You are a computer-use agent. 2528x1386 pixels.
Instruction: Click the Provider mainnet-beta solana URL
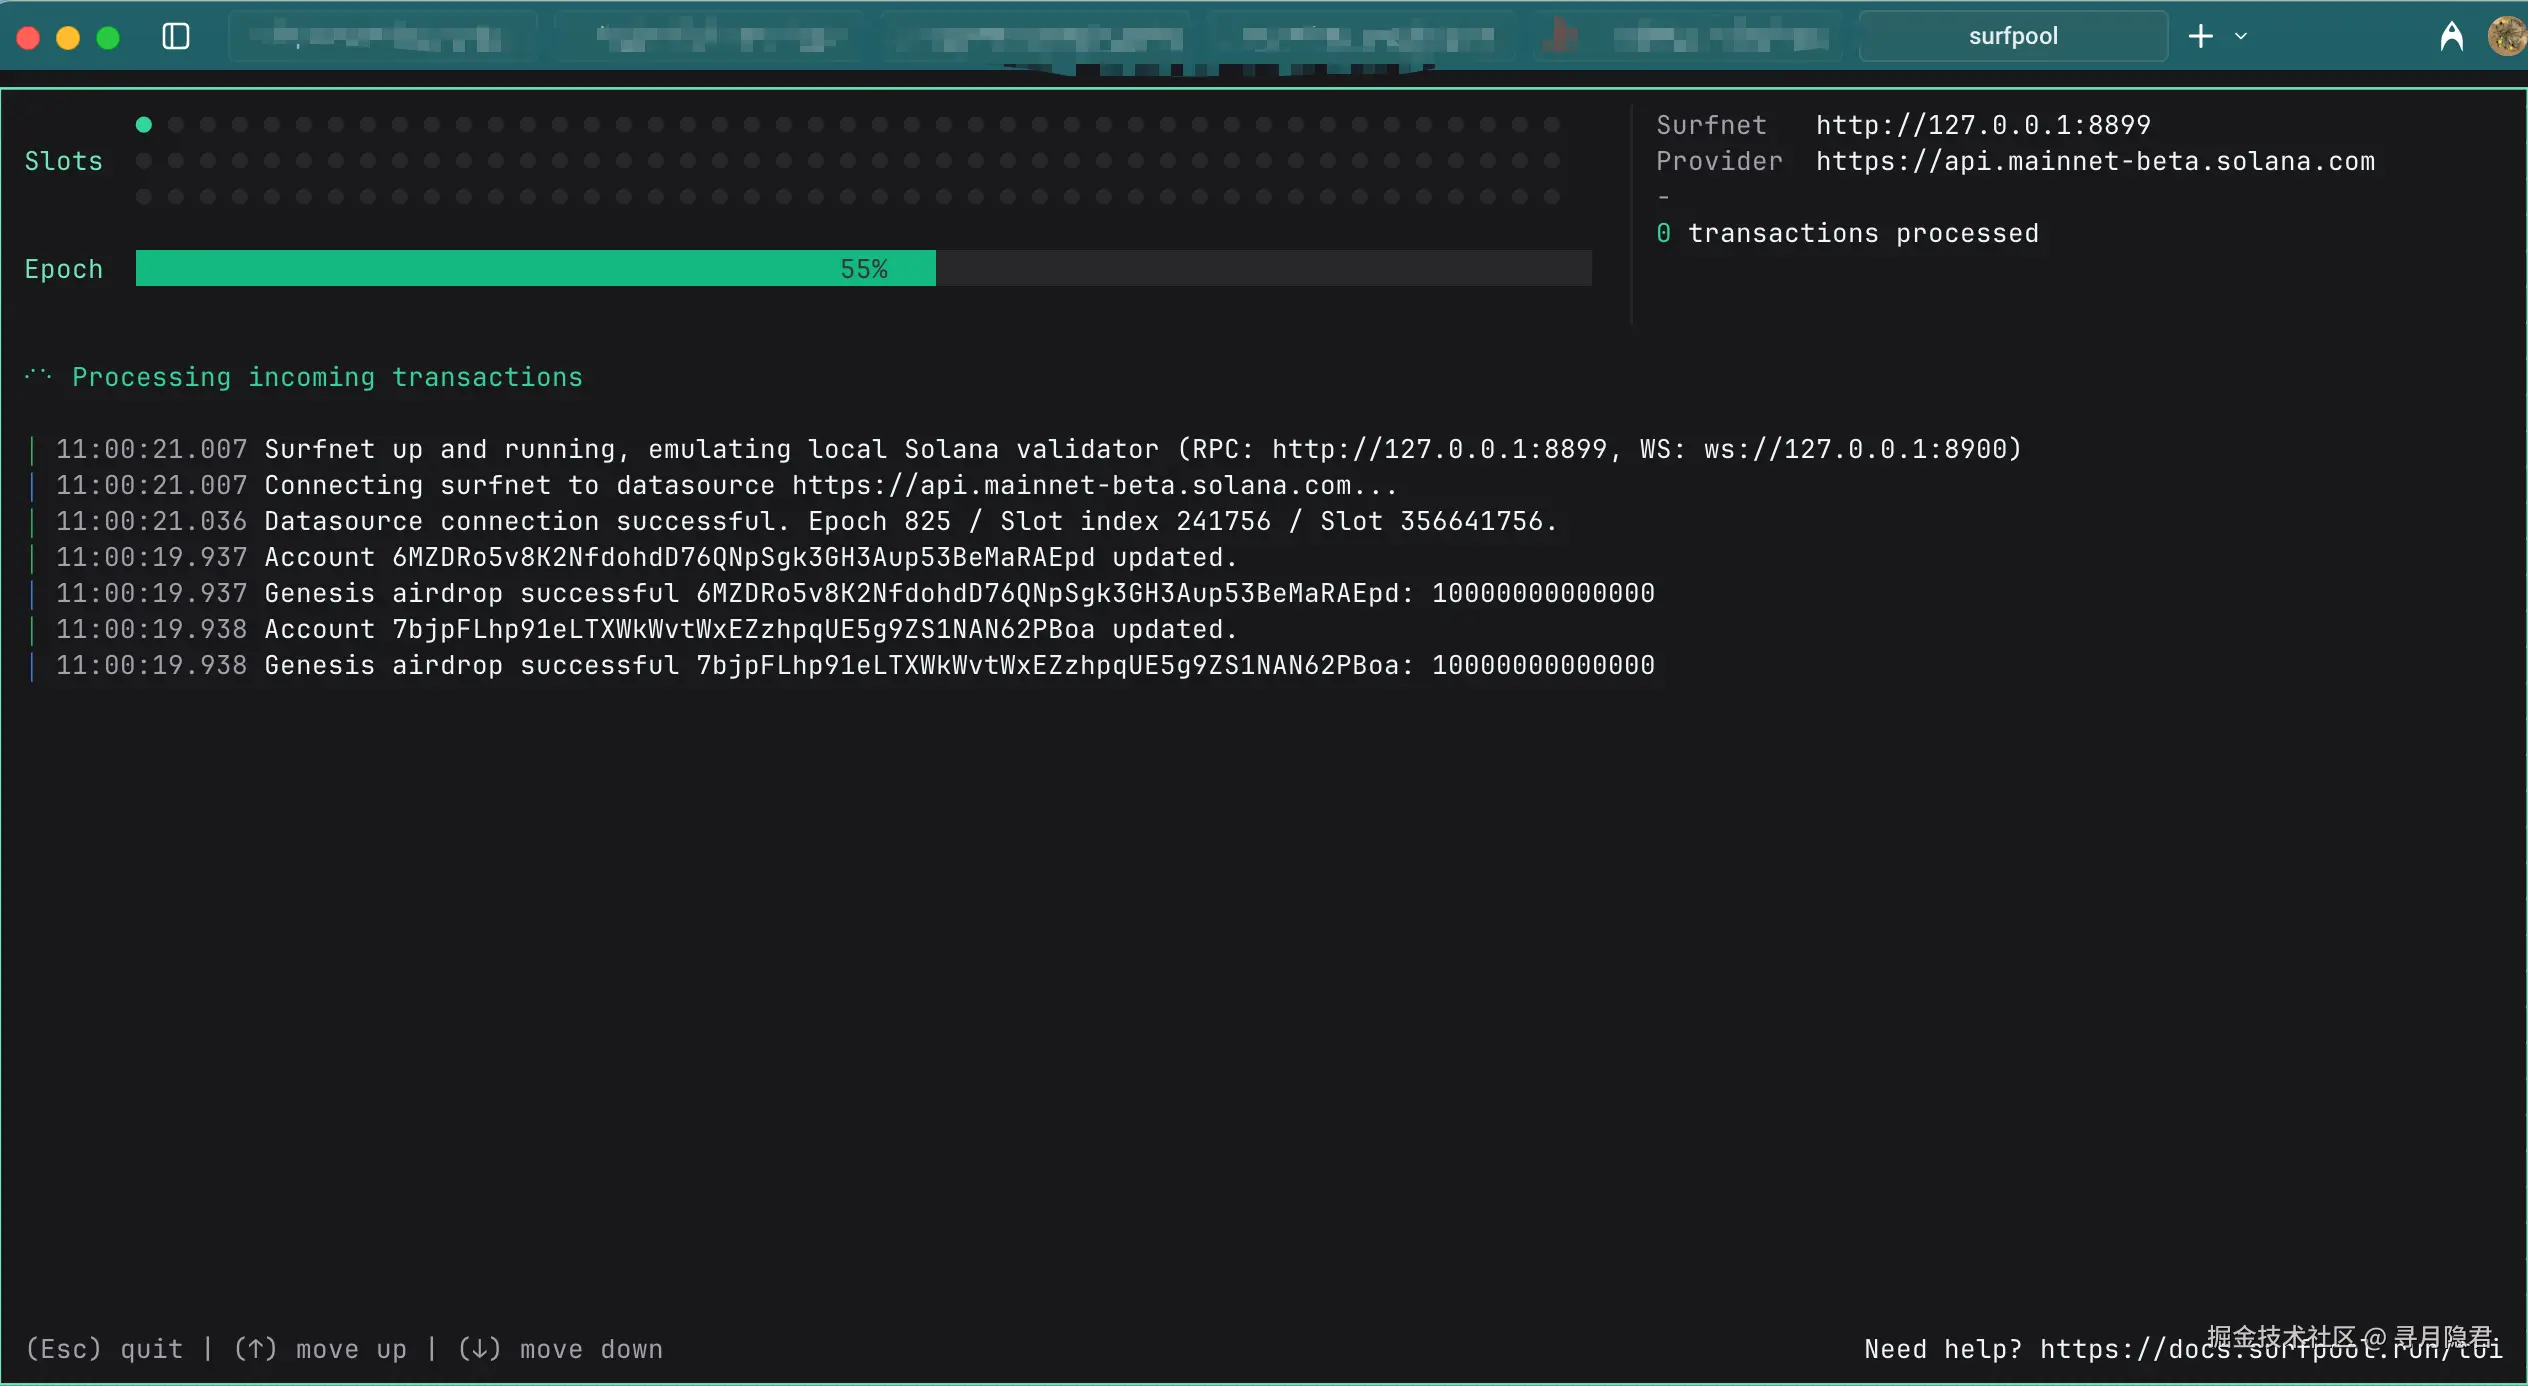2095,161
